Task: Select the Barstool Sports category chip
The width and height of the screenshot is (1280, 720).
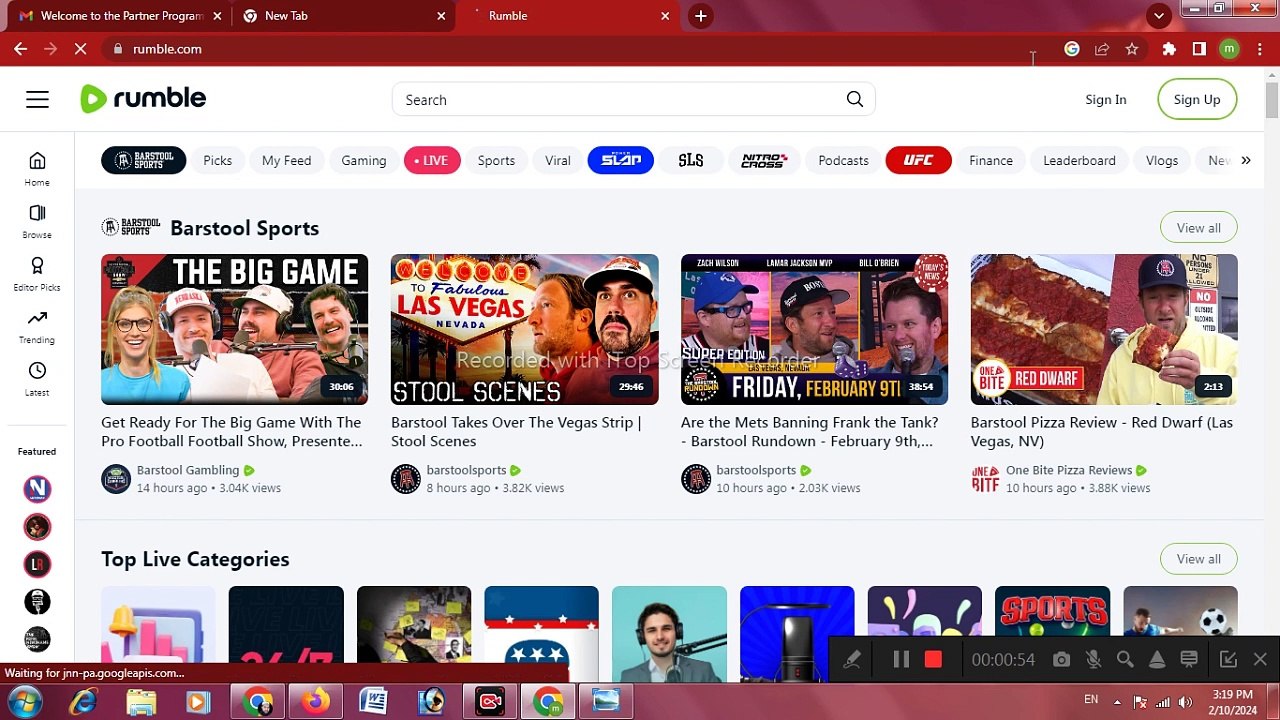Action: pyautogui.click(x=143, y=160)
